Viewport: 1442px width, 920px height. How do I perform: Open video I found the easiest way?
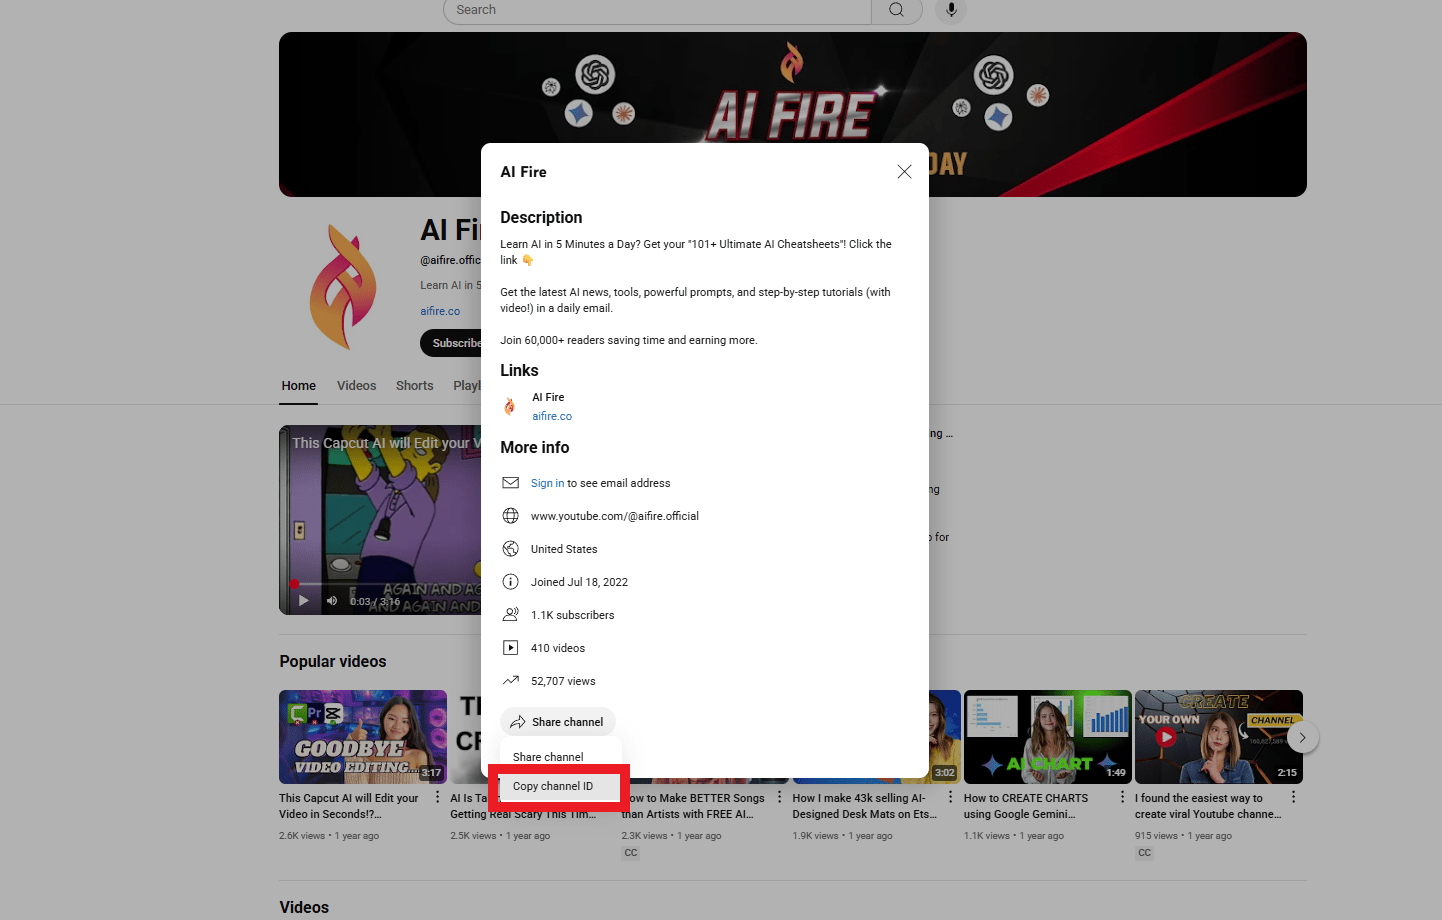coord(1208,806)
